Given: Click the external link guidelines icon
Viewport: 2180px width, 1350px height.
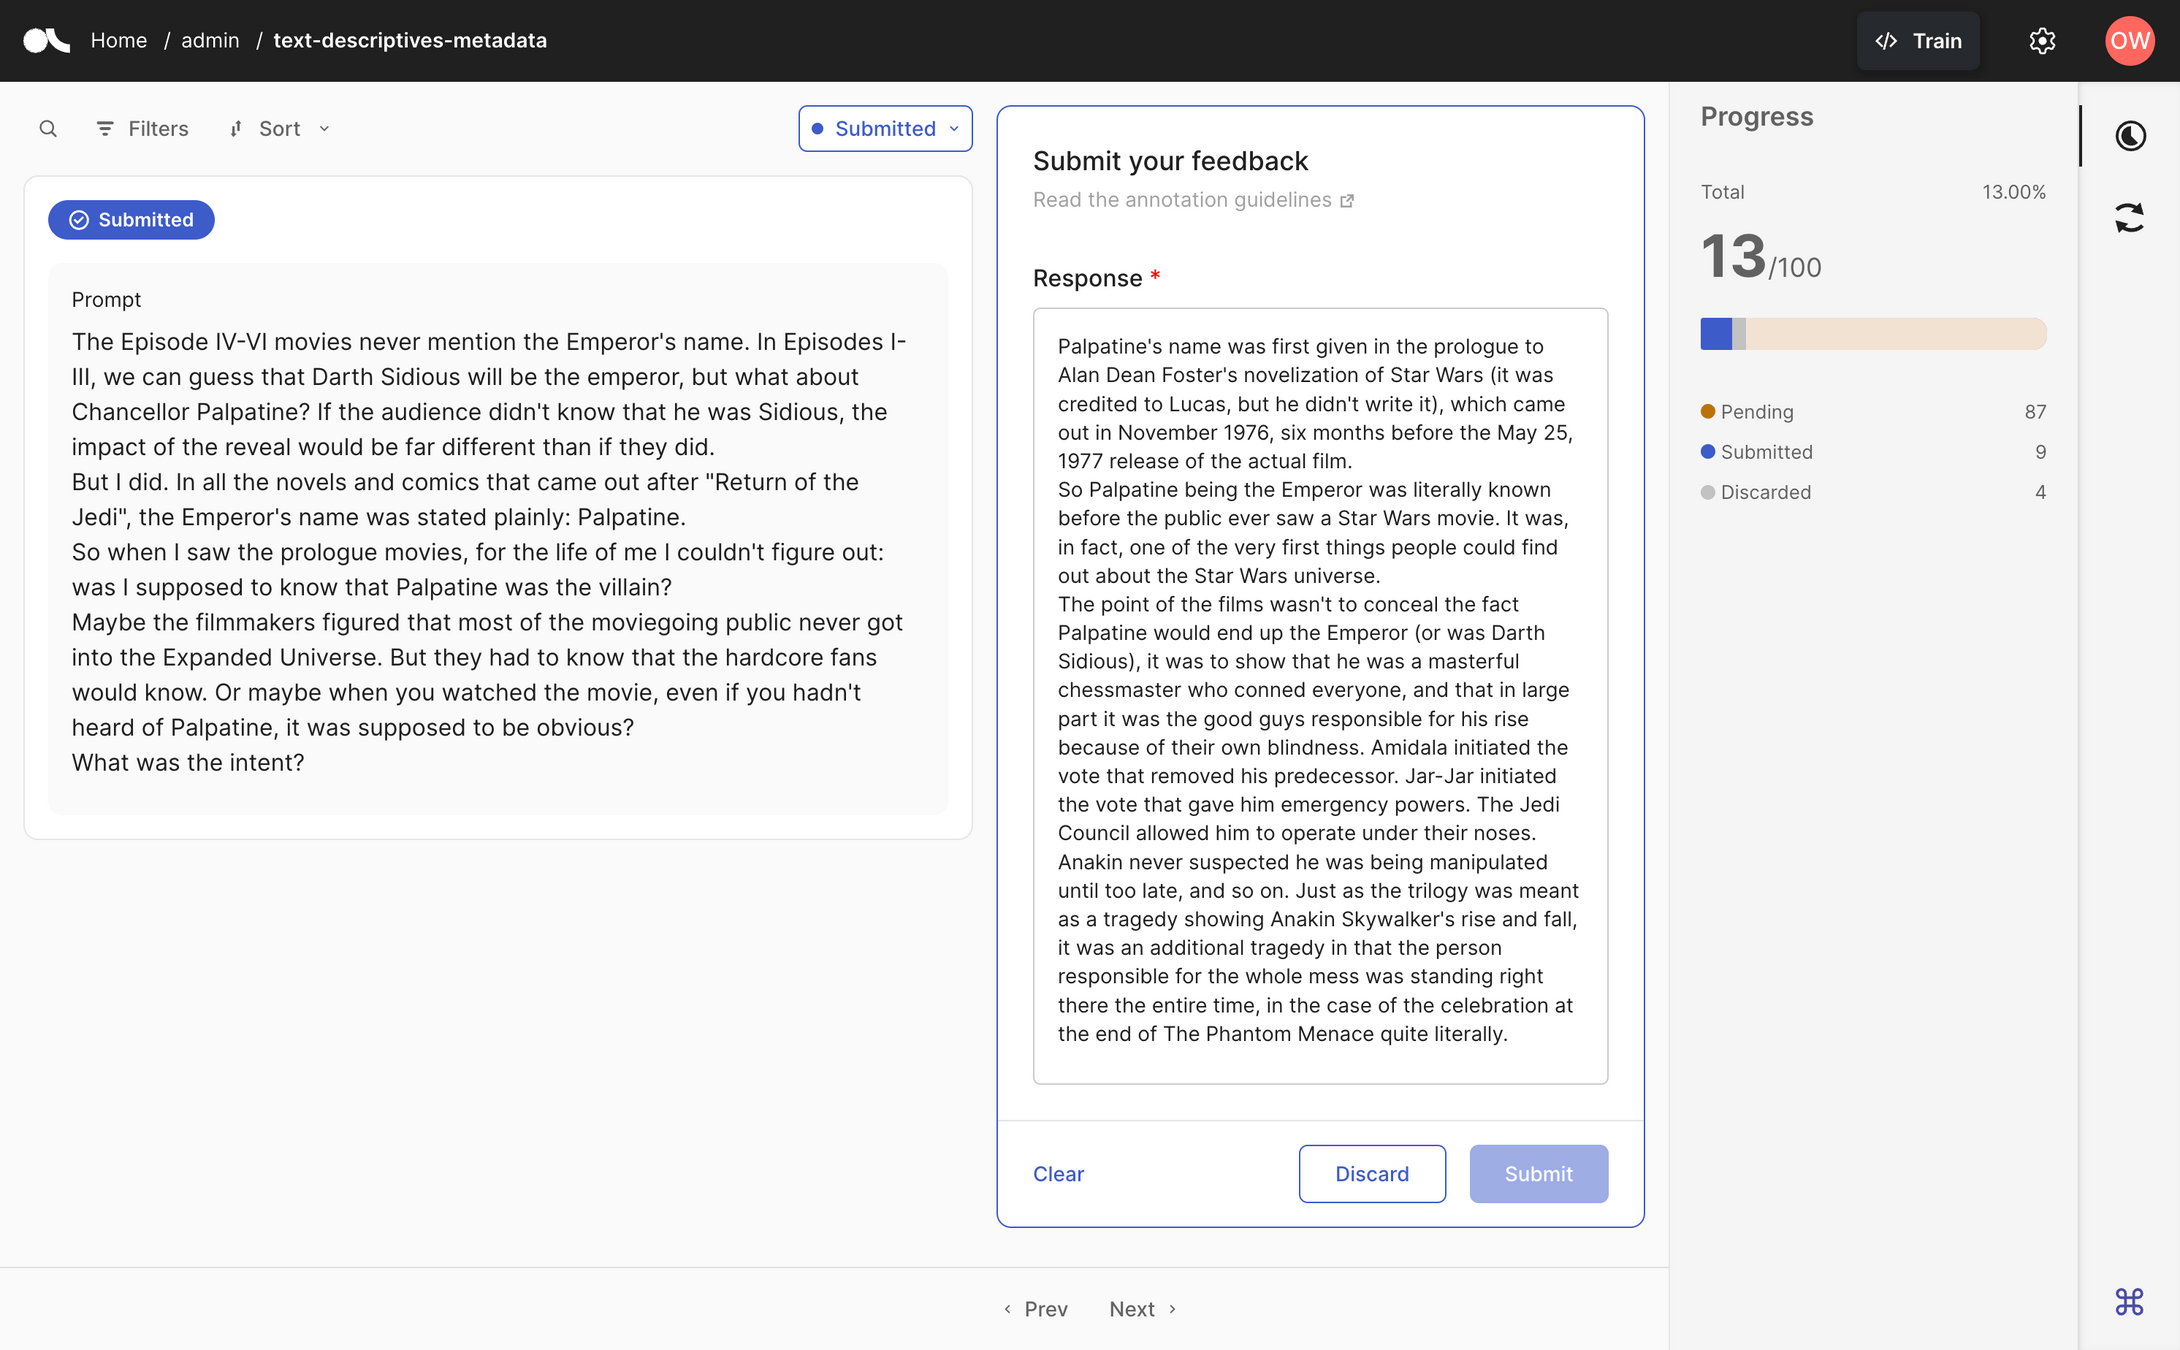Looking at the screenshot, I should [1347, 201].
